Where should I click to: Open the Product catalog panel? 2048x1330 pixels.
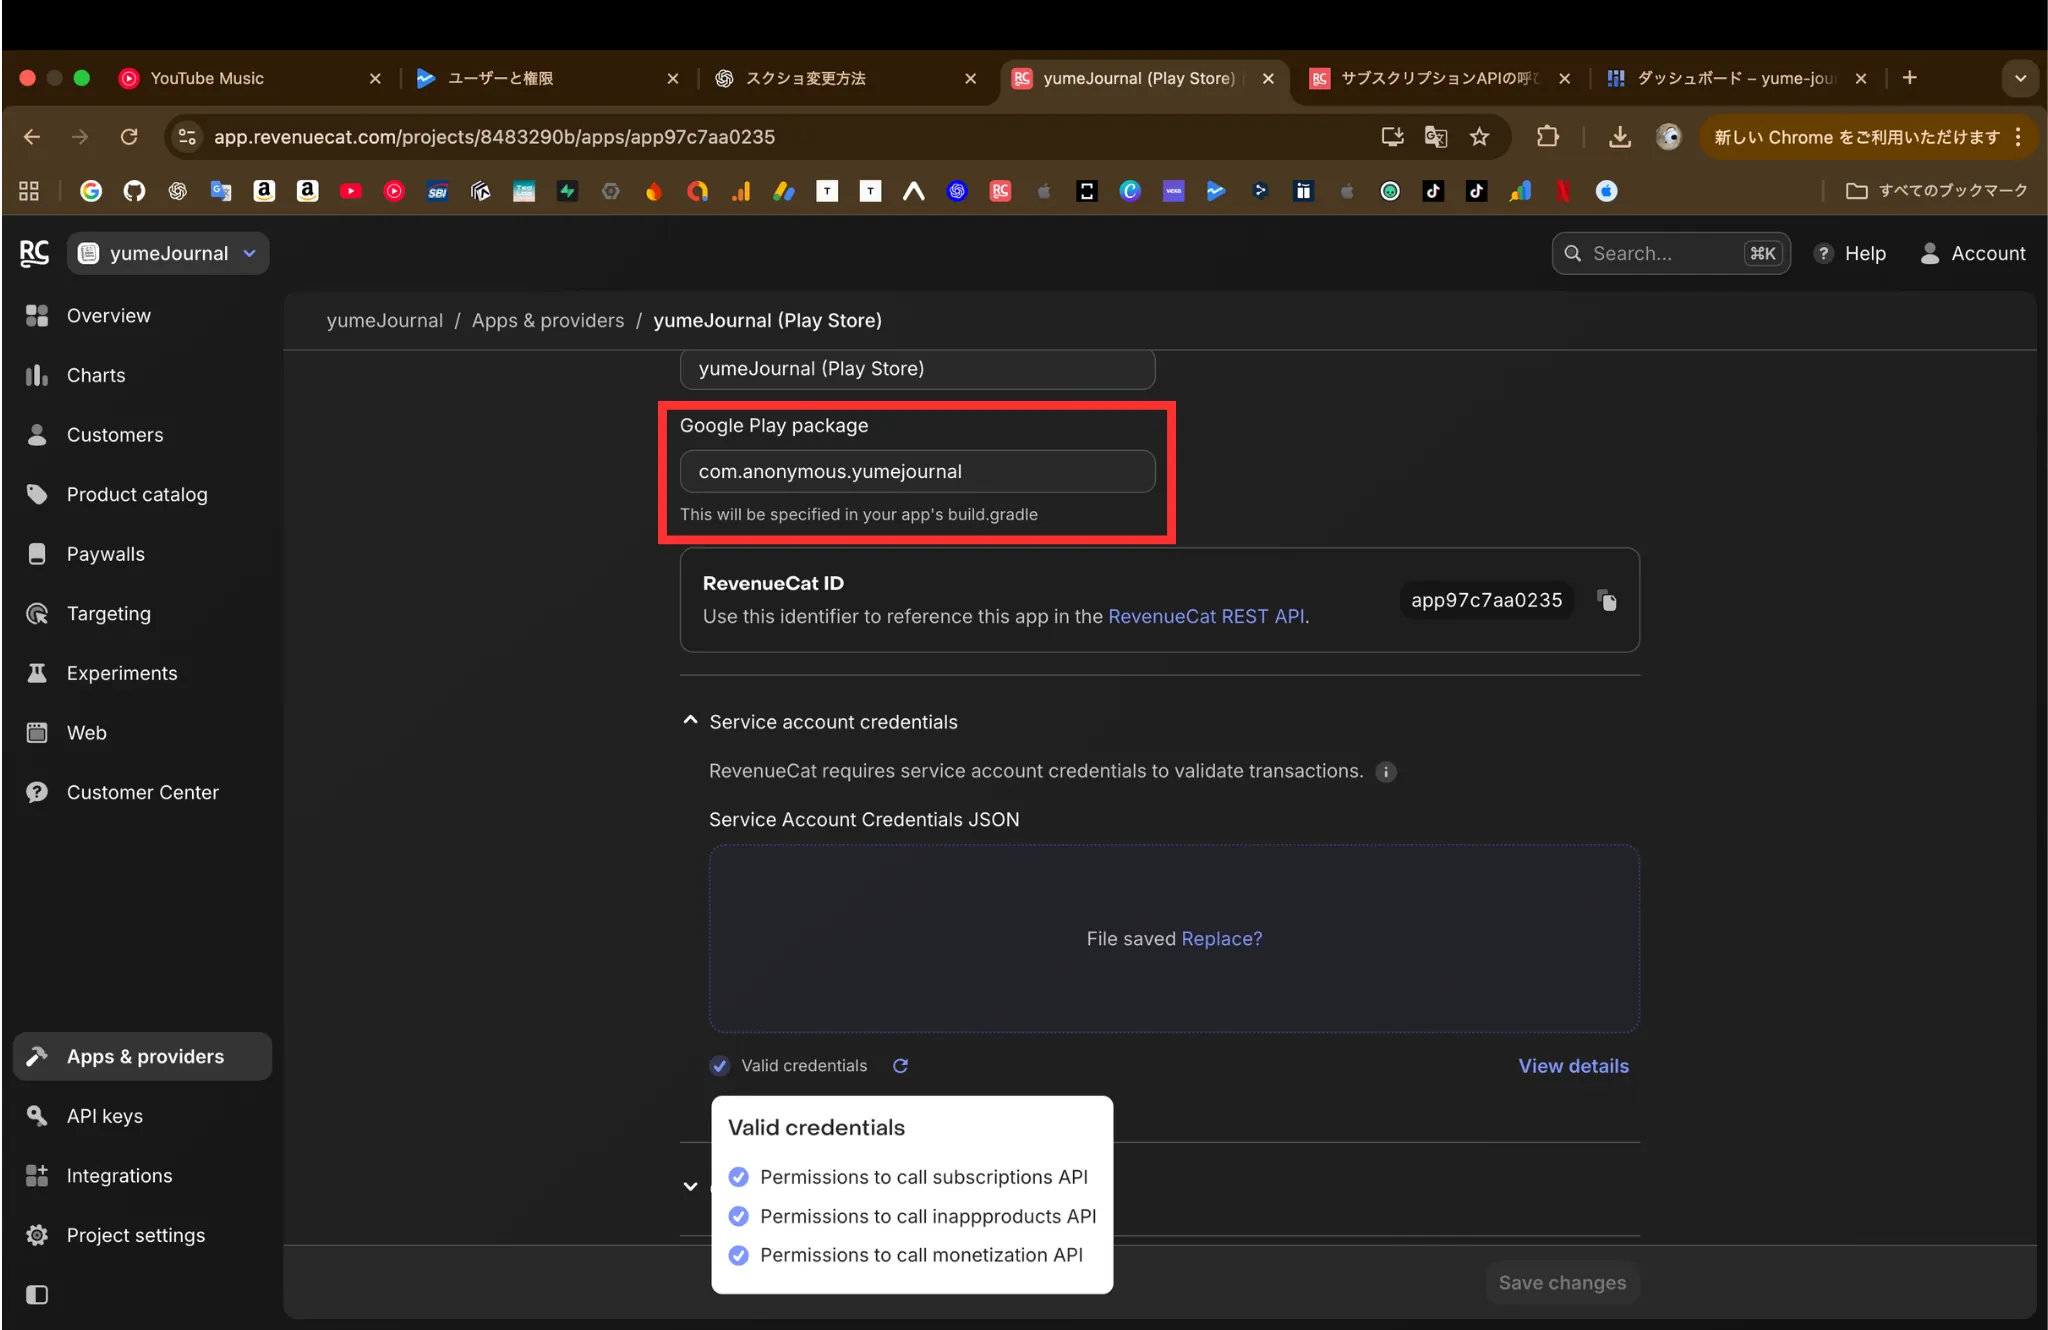point(136,494)
